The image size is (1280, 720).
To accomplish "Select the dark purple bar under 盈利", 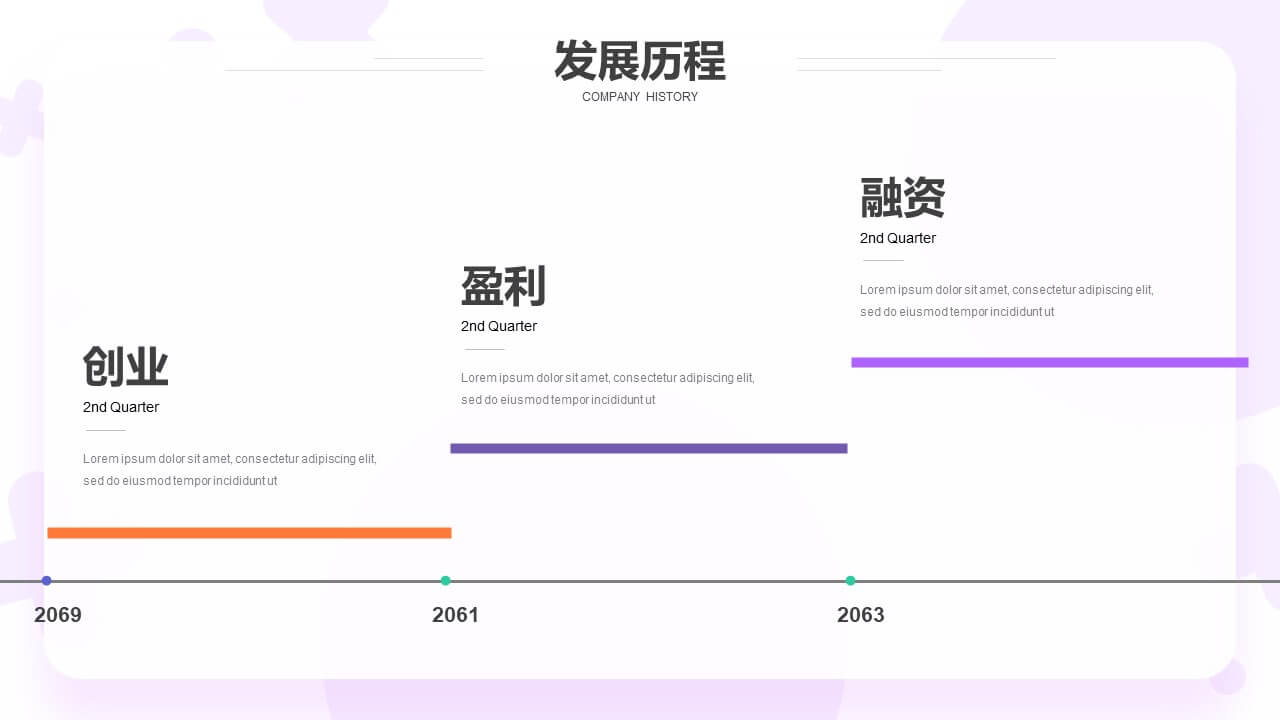I will click(x=649, y=448).
